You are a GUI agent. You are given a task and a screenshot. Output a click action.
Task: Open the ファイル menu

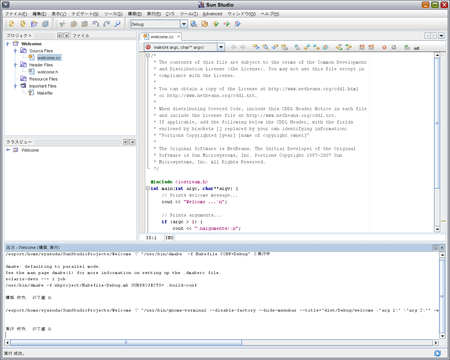coord(16,14)
